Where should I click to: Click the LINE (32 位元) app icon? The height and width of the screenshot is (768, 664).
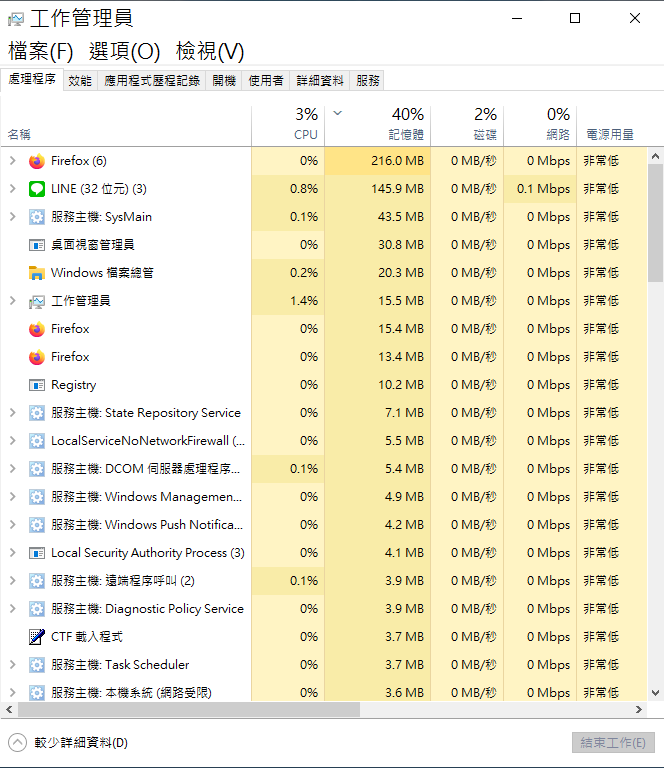point(37,189)
